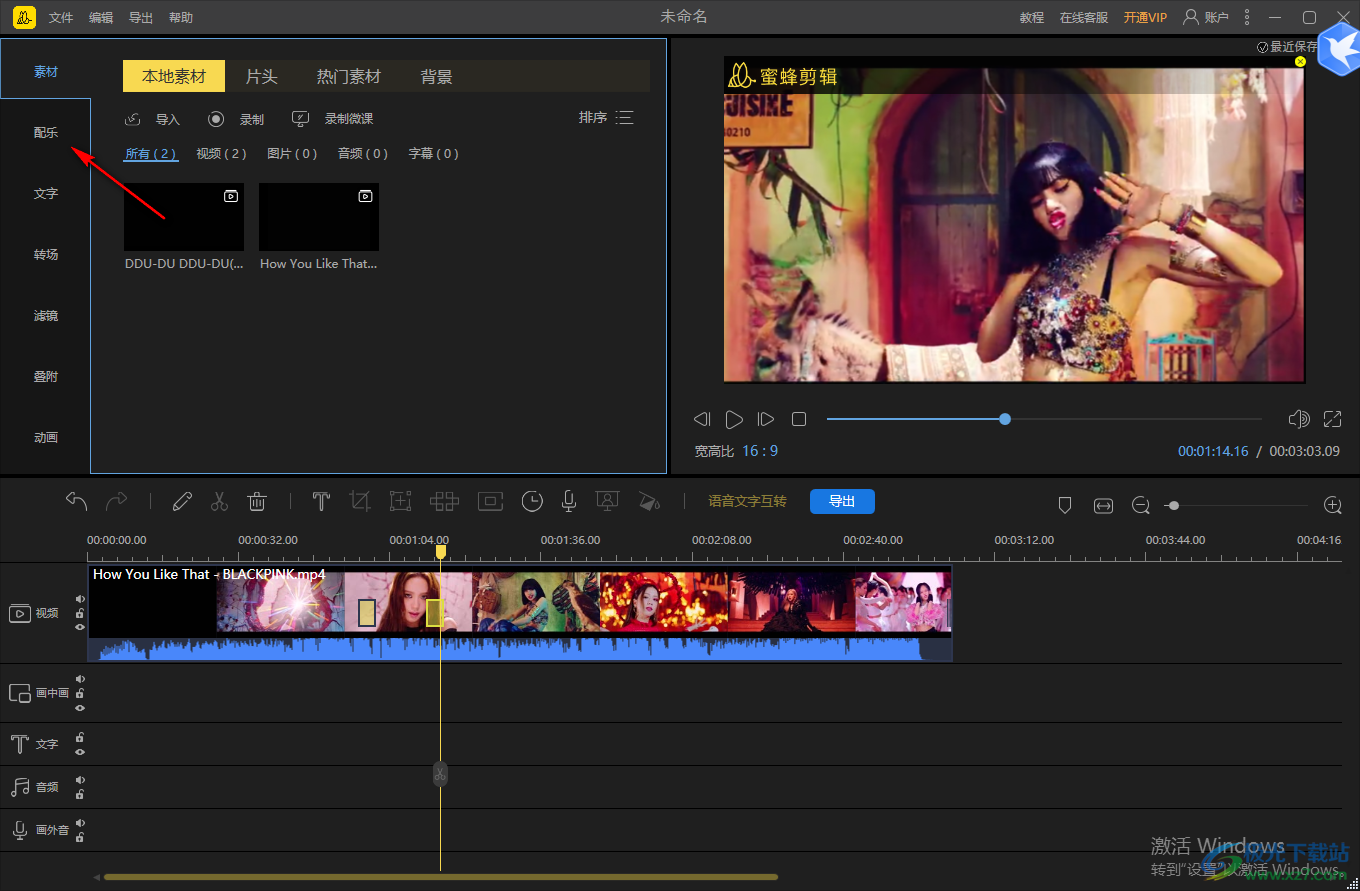Mute the 视频 track speaker toggle
Viewport: 1360px width, 891px height.
click(80, 599)
